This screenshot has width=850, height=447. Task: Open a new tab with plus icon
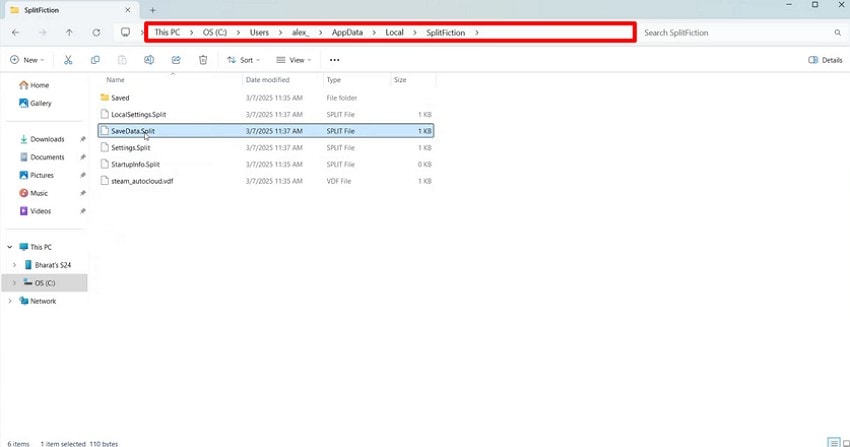(152, 10)
